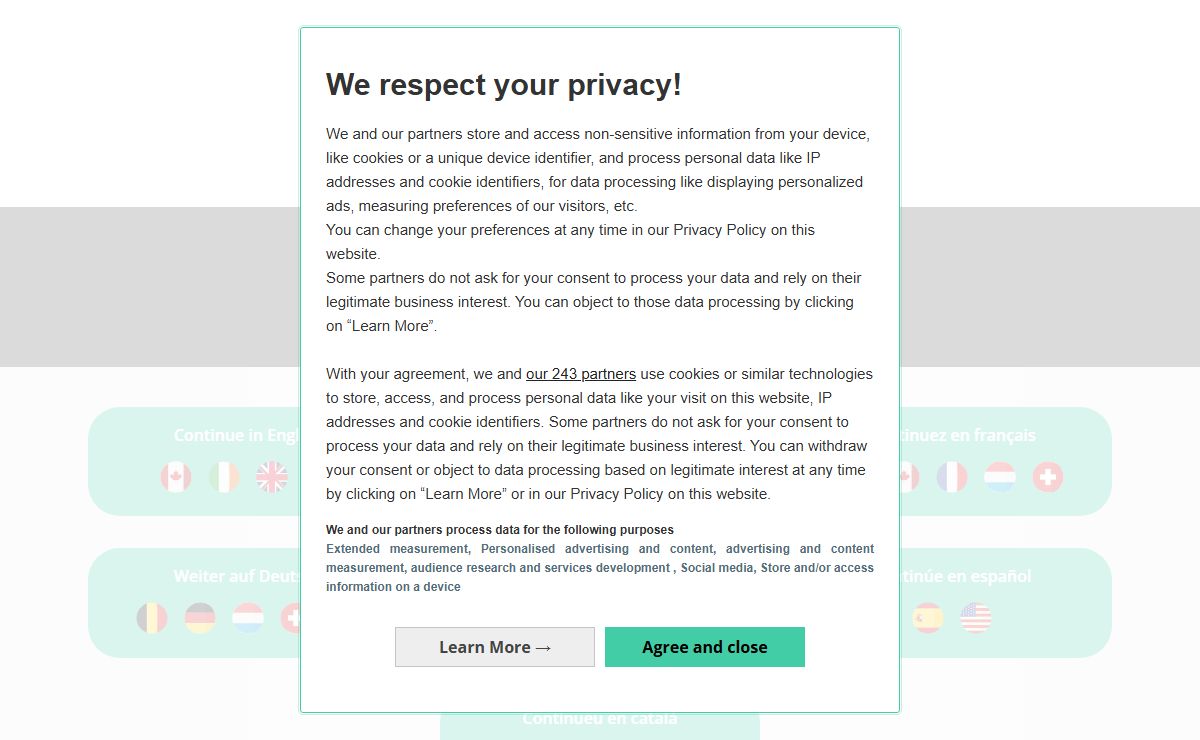Click the Luxembourg flag in the Deutsch panel
Image resolution: width=1200 pixels, height=740 pixels.
[248, 618]
